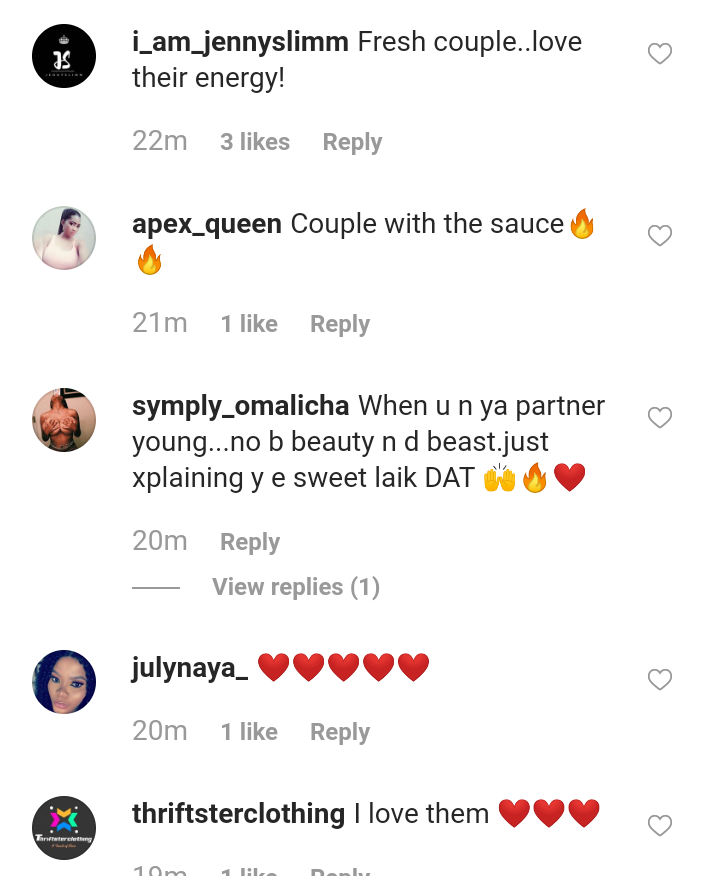Reply to symply_omalicha's comment
Image resolution: width=720 pixels, height=885 pixels.
pyautogui.click(x=250, y=542)
